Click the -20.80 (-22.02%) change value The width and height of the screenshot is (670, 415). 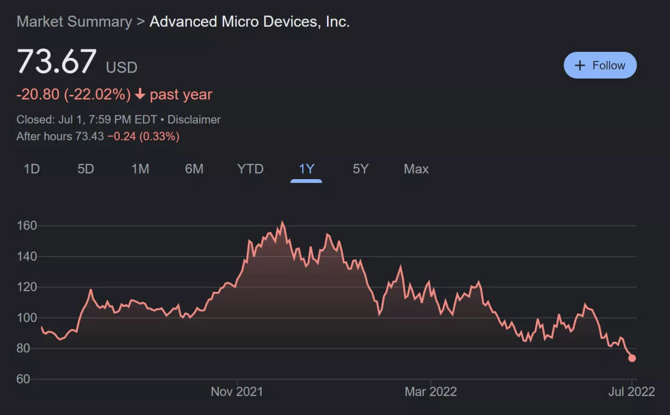73,95
